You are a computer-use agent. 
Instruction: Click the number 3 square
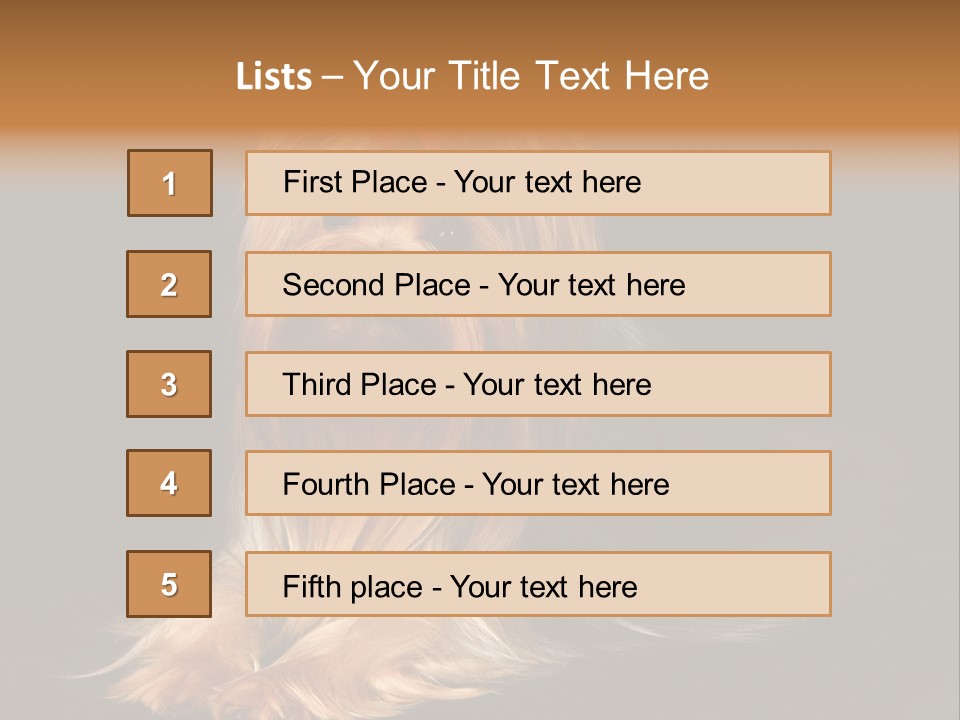coord(169,384)
